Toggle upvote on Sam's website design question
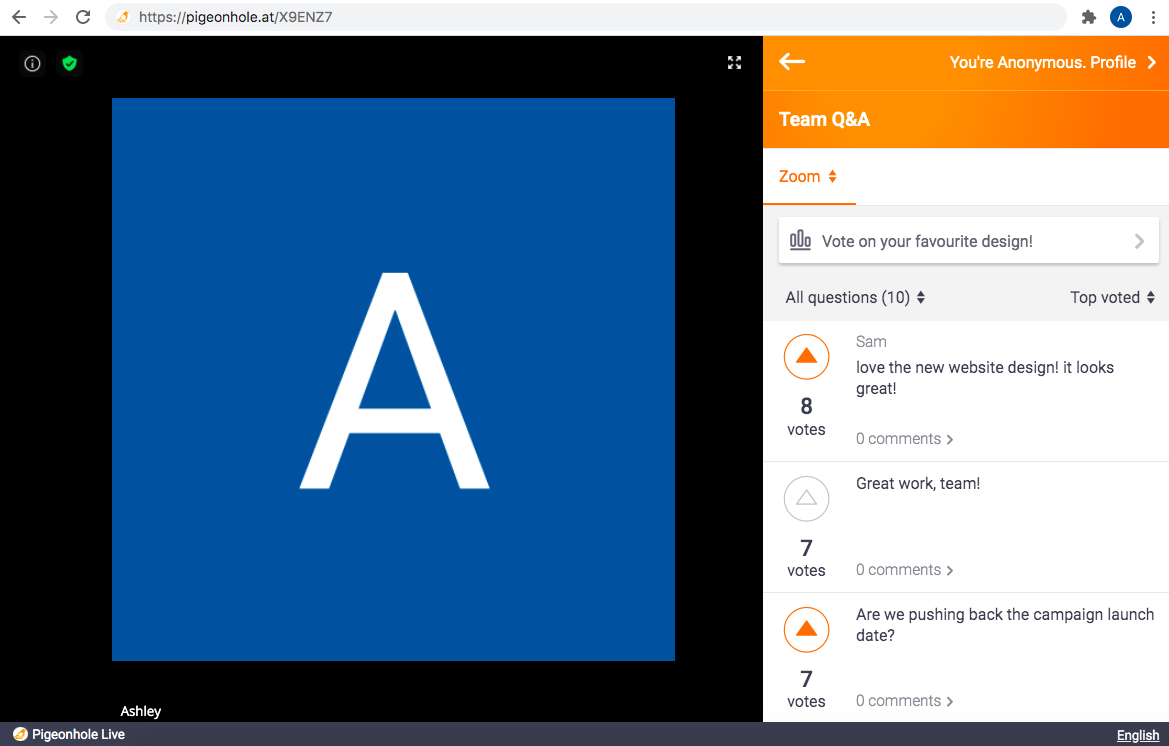The image size is (1169, 746). coord(806,357)
